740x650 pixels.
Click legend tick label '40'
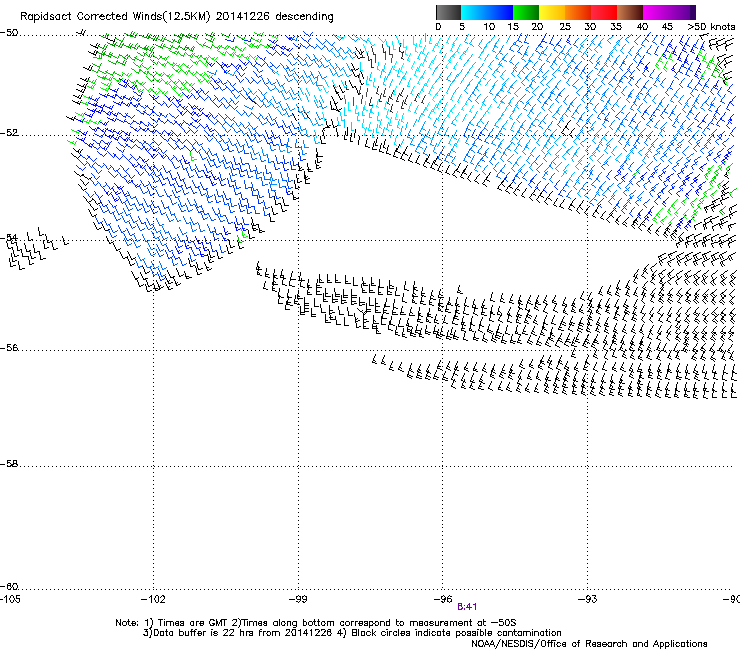(x=642, y=27)
